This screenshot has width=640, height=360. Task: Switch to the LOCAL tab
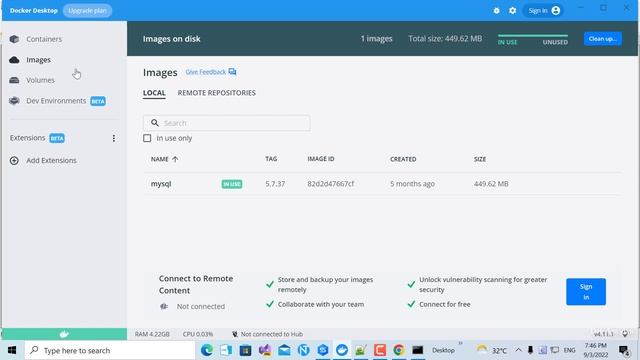coord(154,93)
